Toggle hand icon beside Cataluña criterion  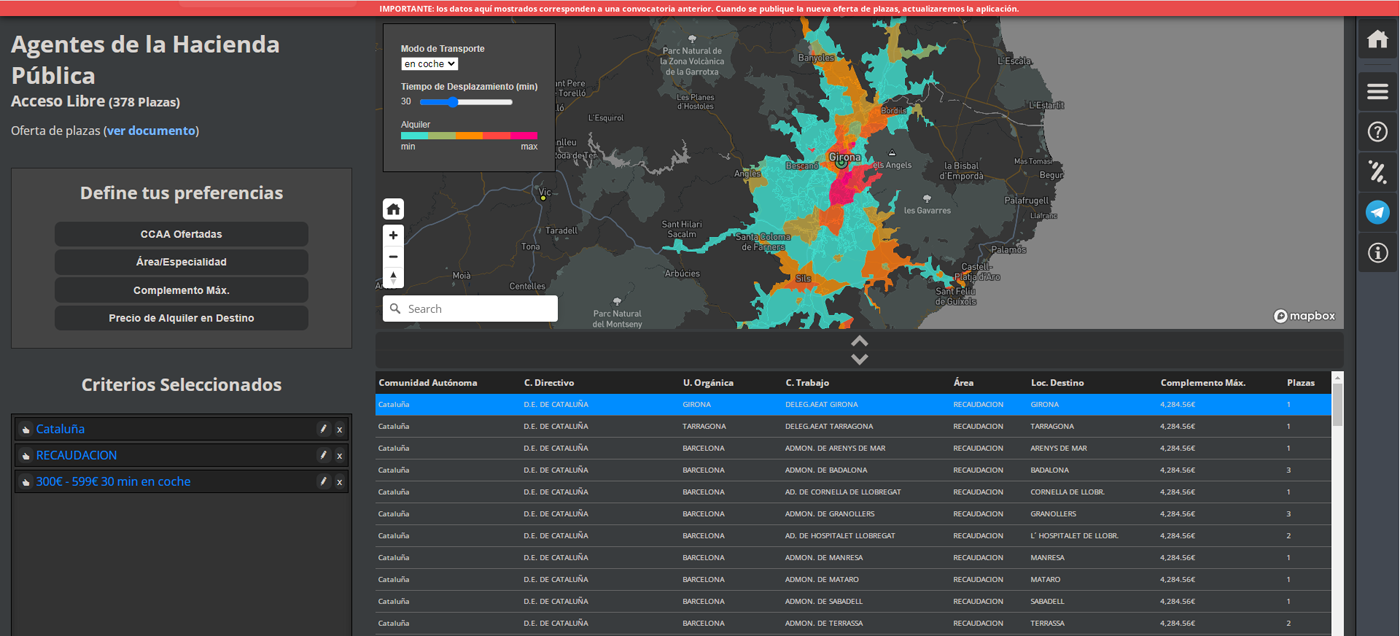[25, 429]
